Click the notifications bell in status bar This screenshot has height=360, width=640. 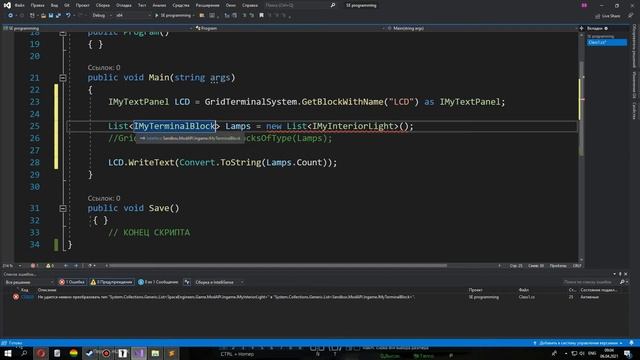pos(631,343)
